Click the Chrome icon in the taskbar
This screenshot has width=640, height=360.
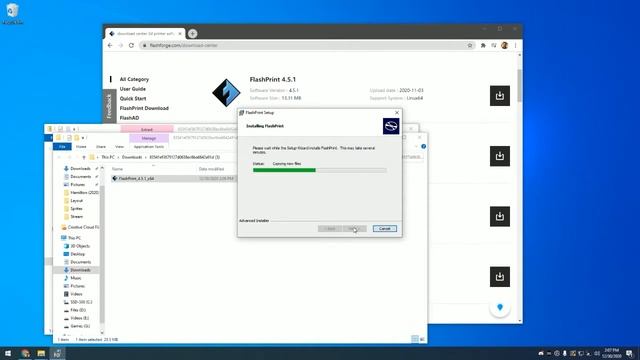coord(25,353)
